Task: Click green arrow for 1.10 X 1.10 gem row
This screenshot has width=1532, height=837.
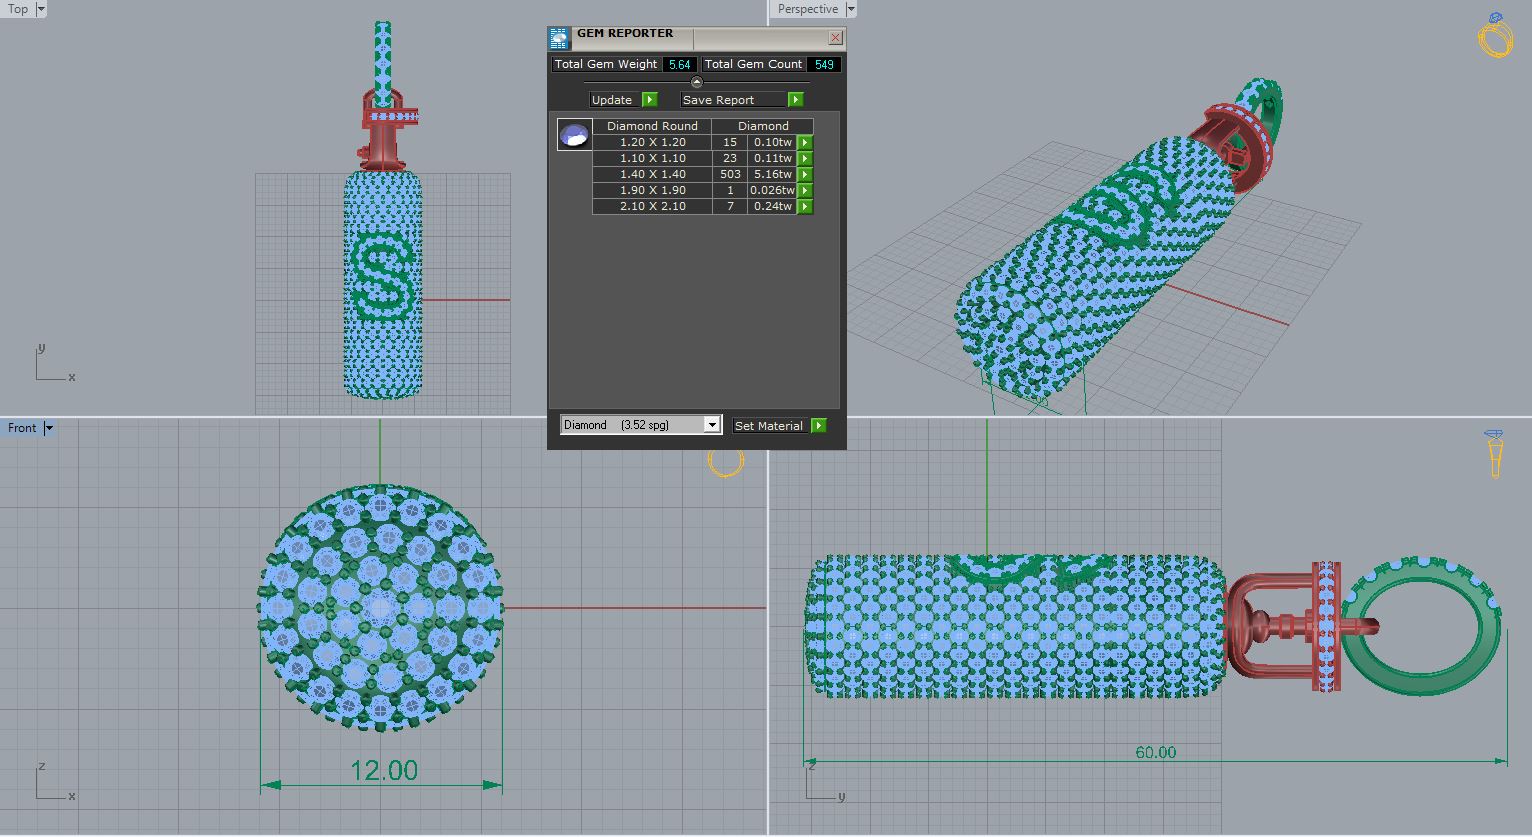Action: click(805, 159)
